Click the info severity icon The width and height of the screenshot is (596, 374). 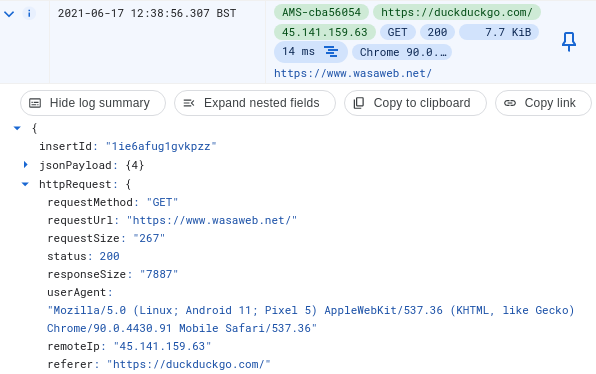(x=29, y=14)
